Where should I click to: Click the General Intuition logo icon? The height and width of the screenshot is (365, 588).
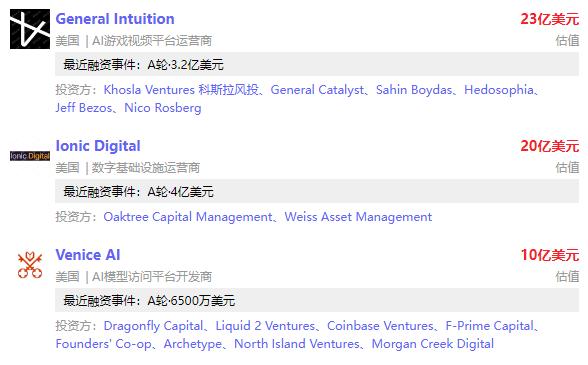click(30, 29)
